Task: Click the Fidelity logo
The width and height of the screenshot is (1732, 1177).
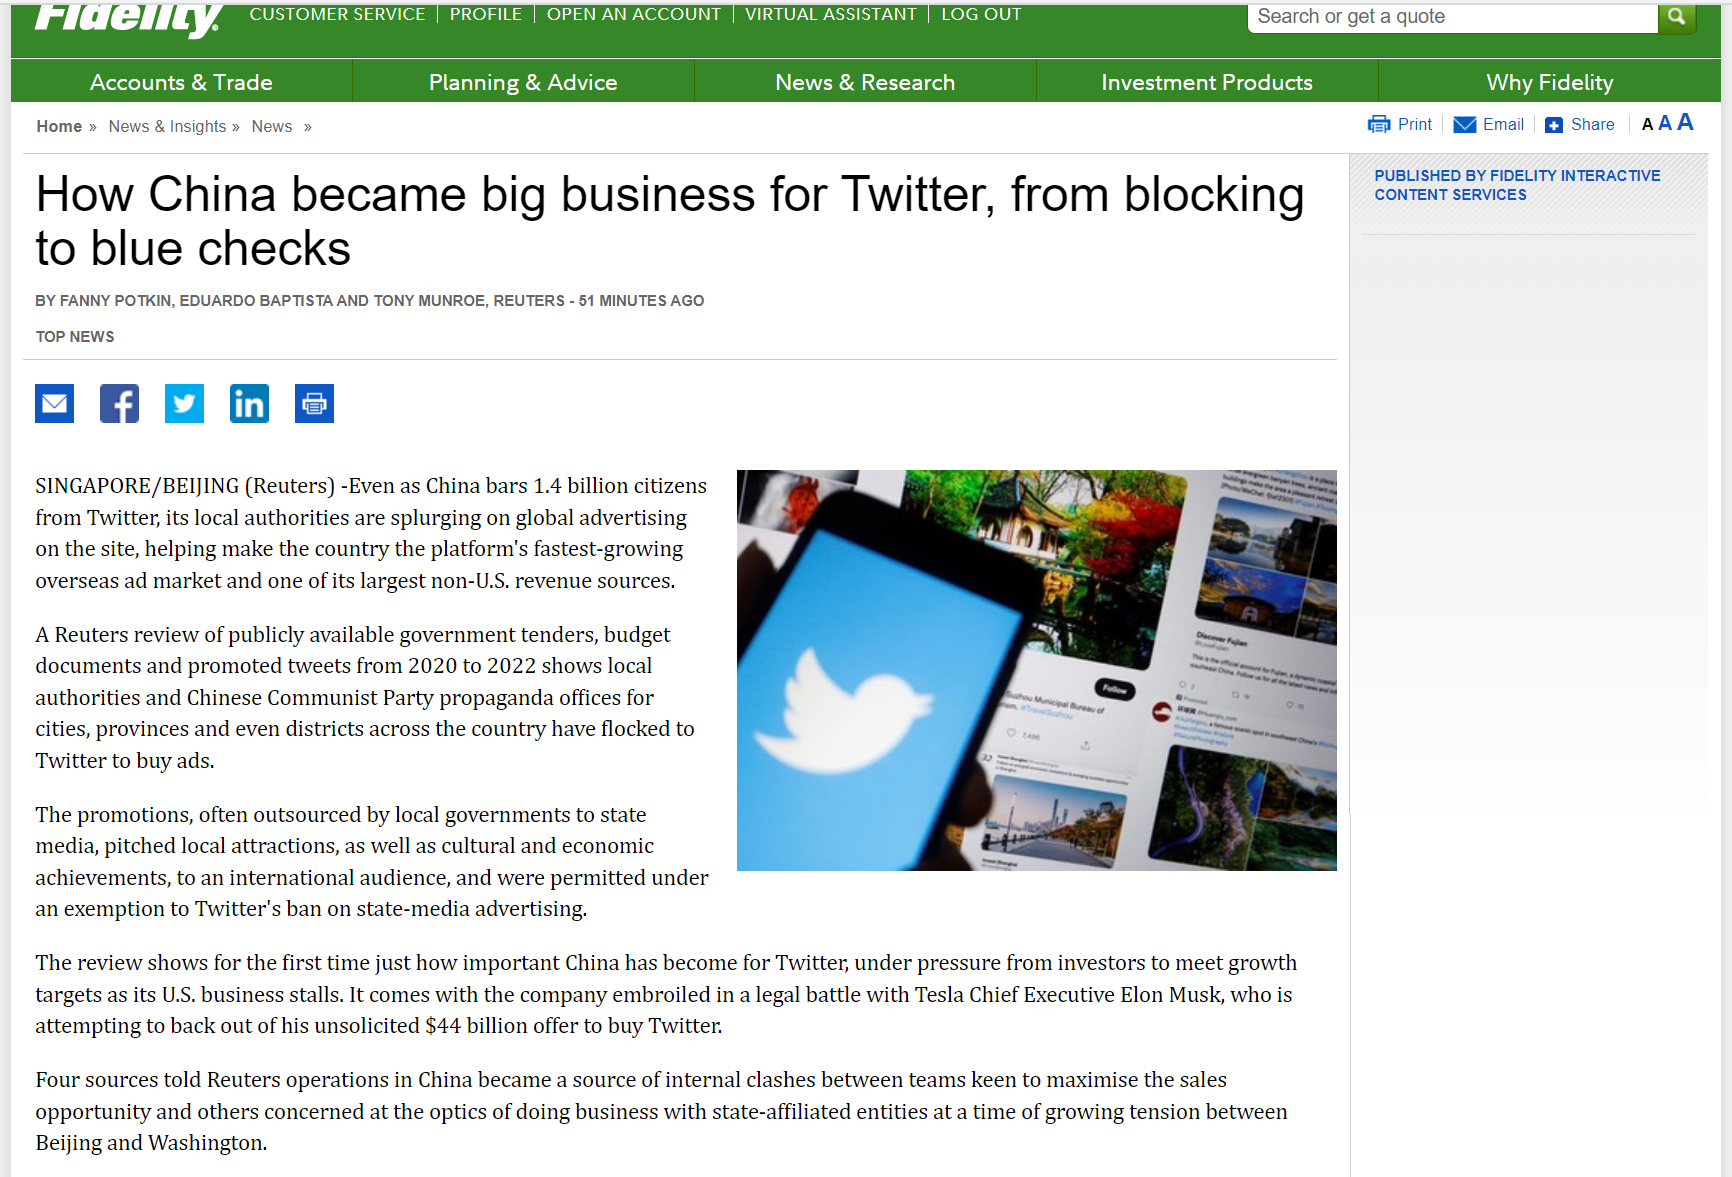Action: click(x=128, y=19)
